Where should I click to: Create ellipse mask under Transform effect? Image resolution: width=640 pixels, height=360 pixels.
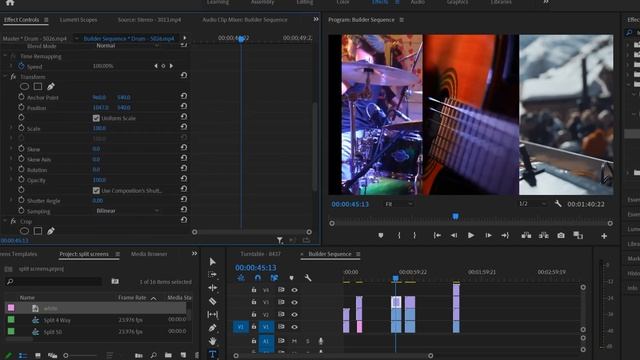24,87
